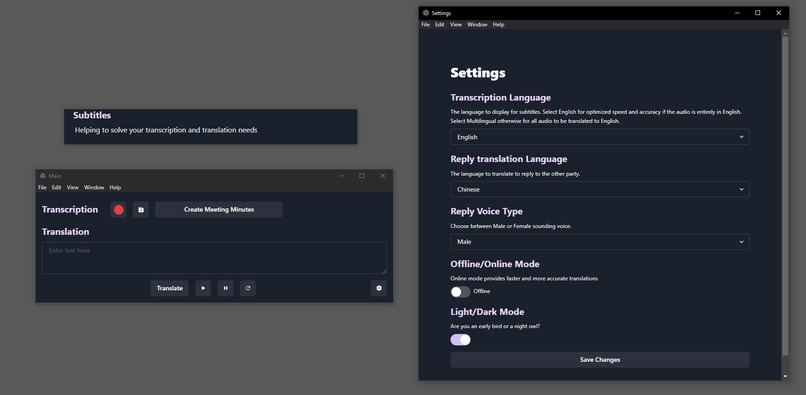
Task: Click the refresh/reset icon next to pause
Action: coord(248,289)
